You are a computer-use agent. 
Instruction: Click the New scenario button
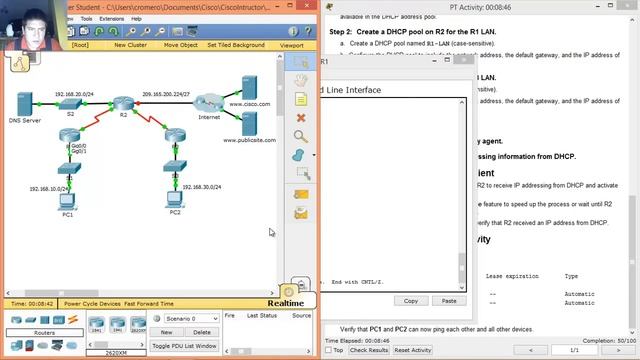167,332
